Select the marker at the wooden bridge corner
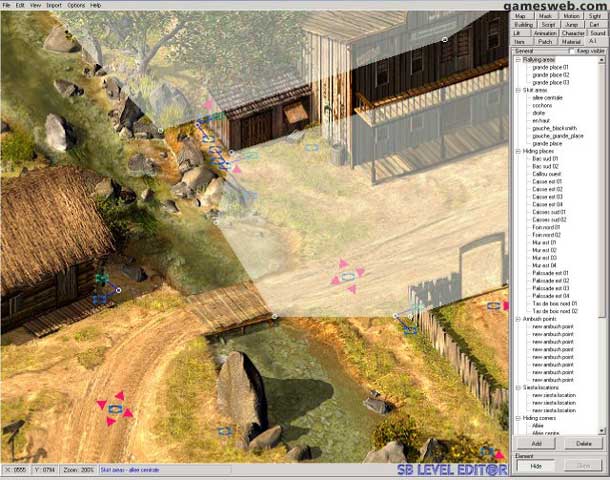The image size is (610, 480). 275,317
